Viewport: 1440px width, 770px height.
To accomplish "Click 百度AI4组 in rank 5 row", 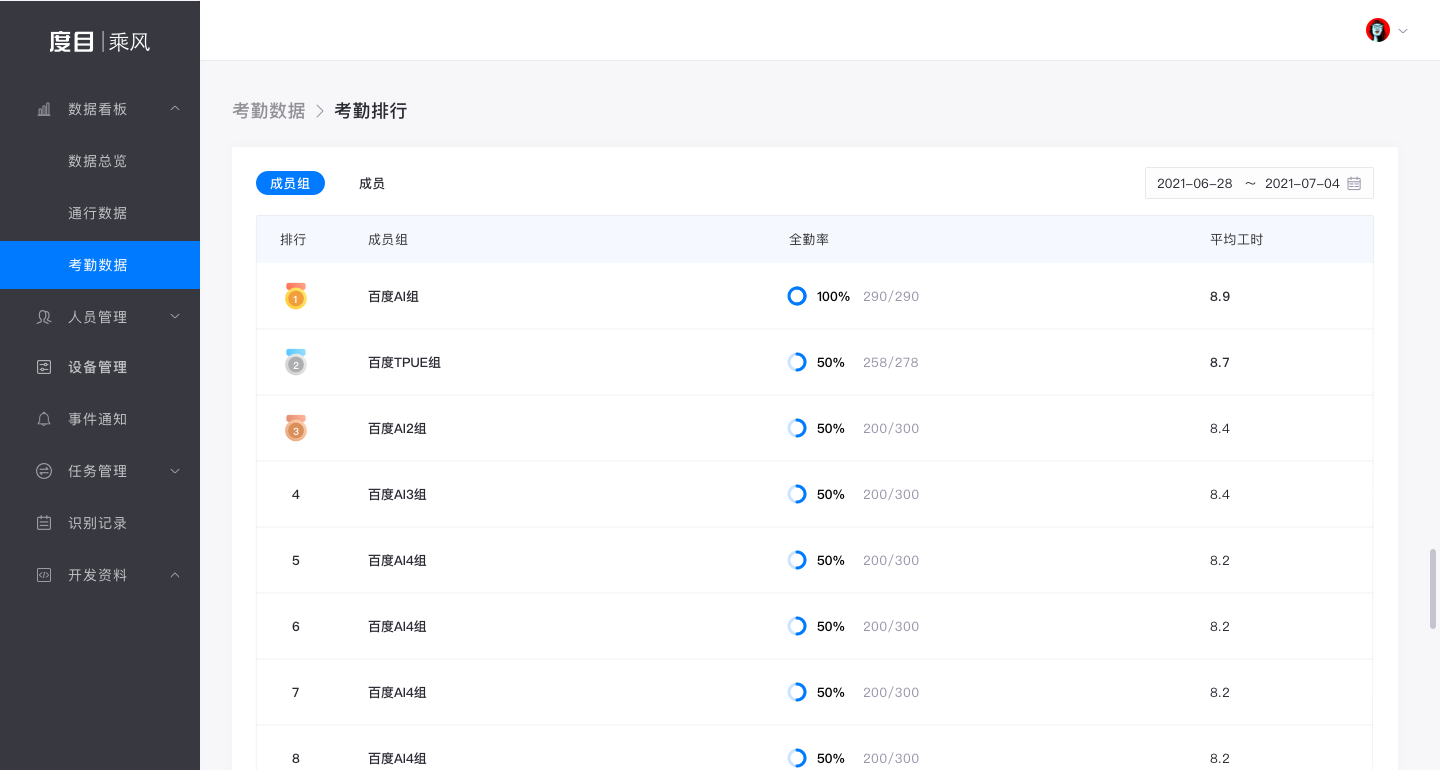I will click(397, 560).
